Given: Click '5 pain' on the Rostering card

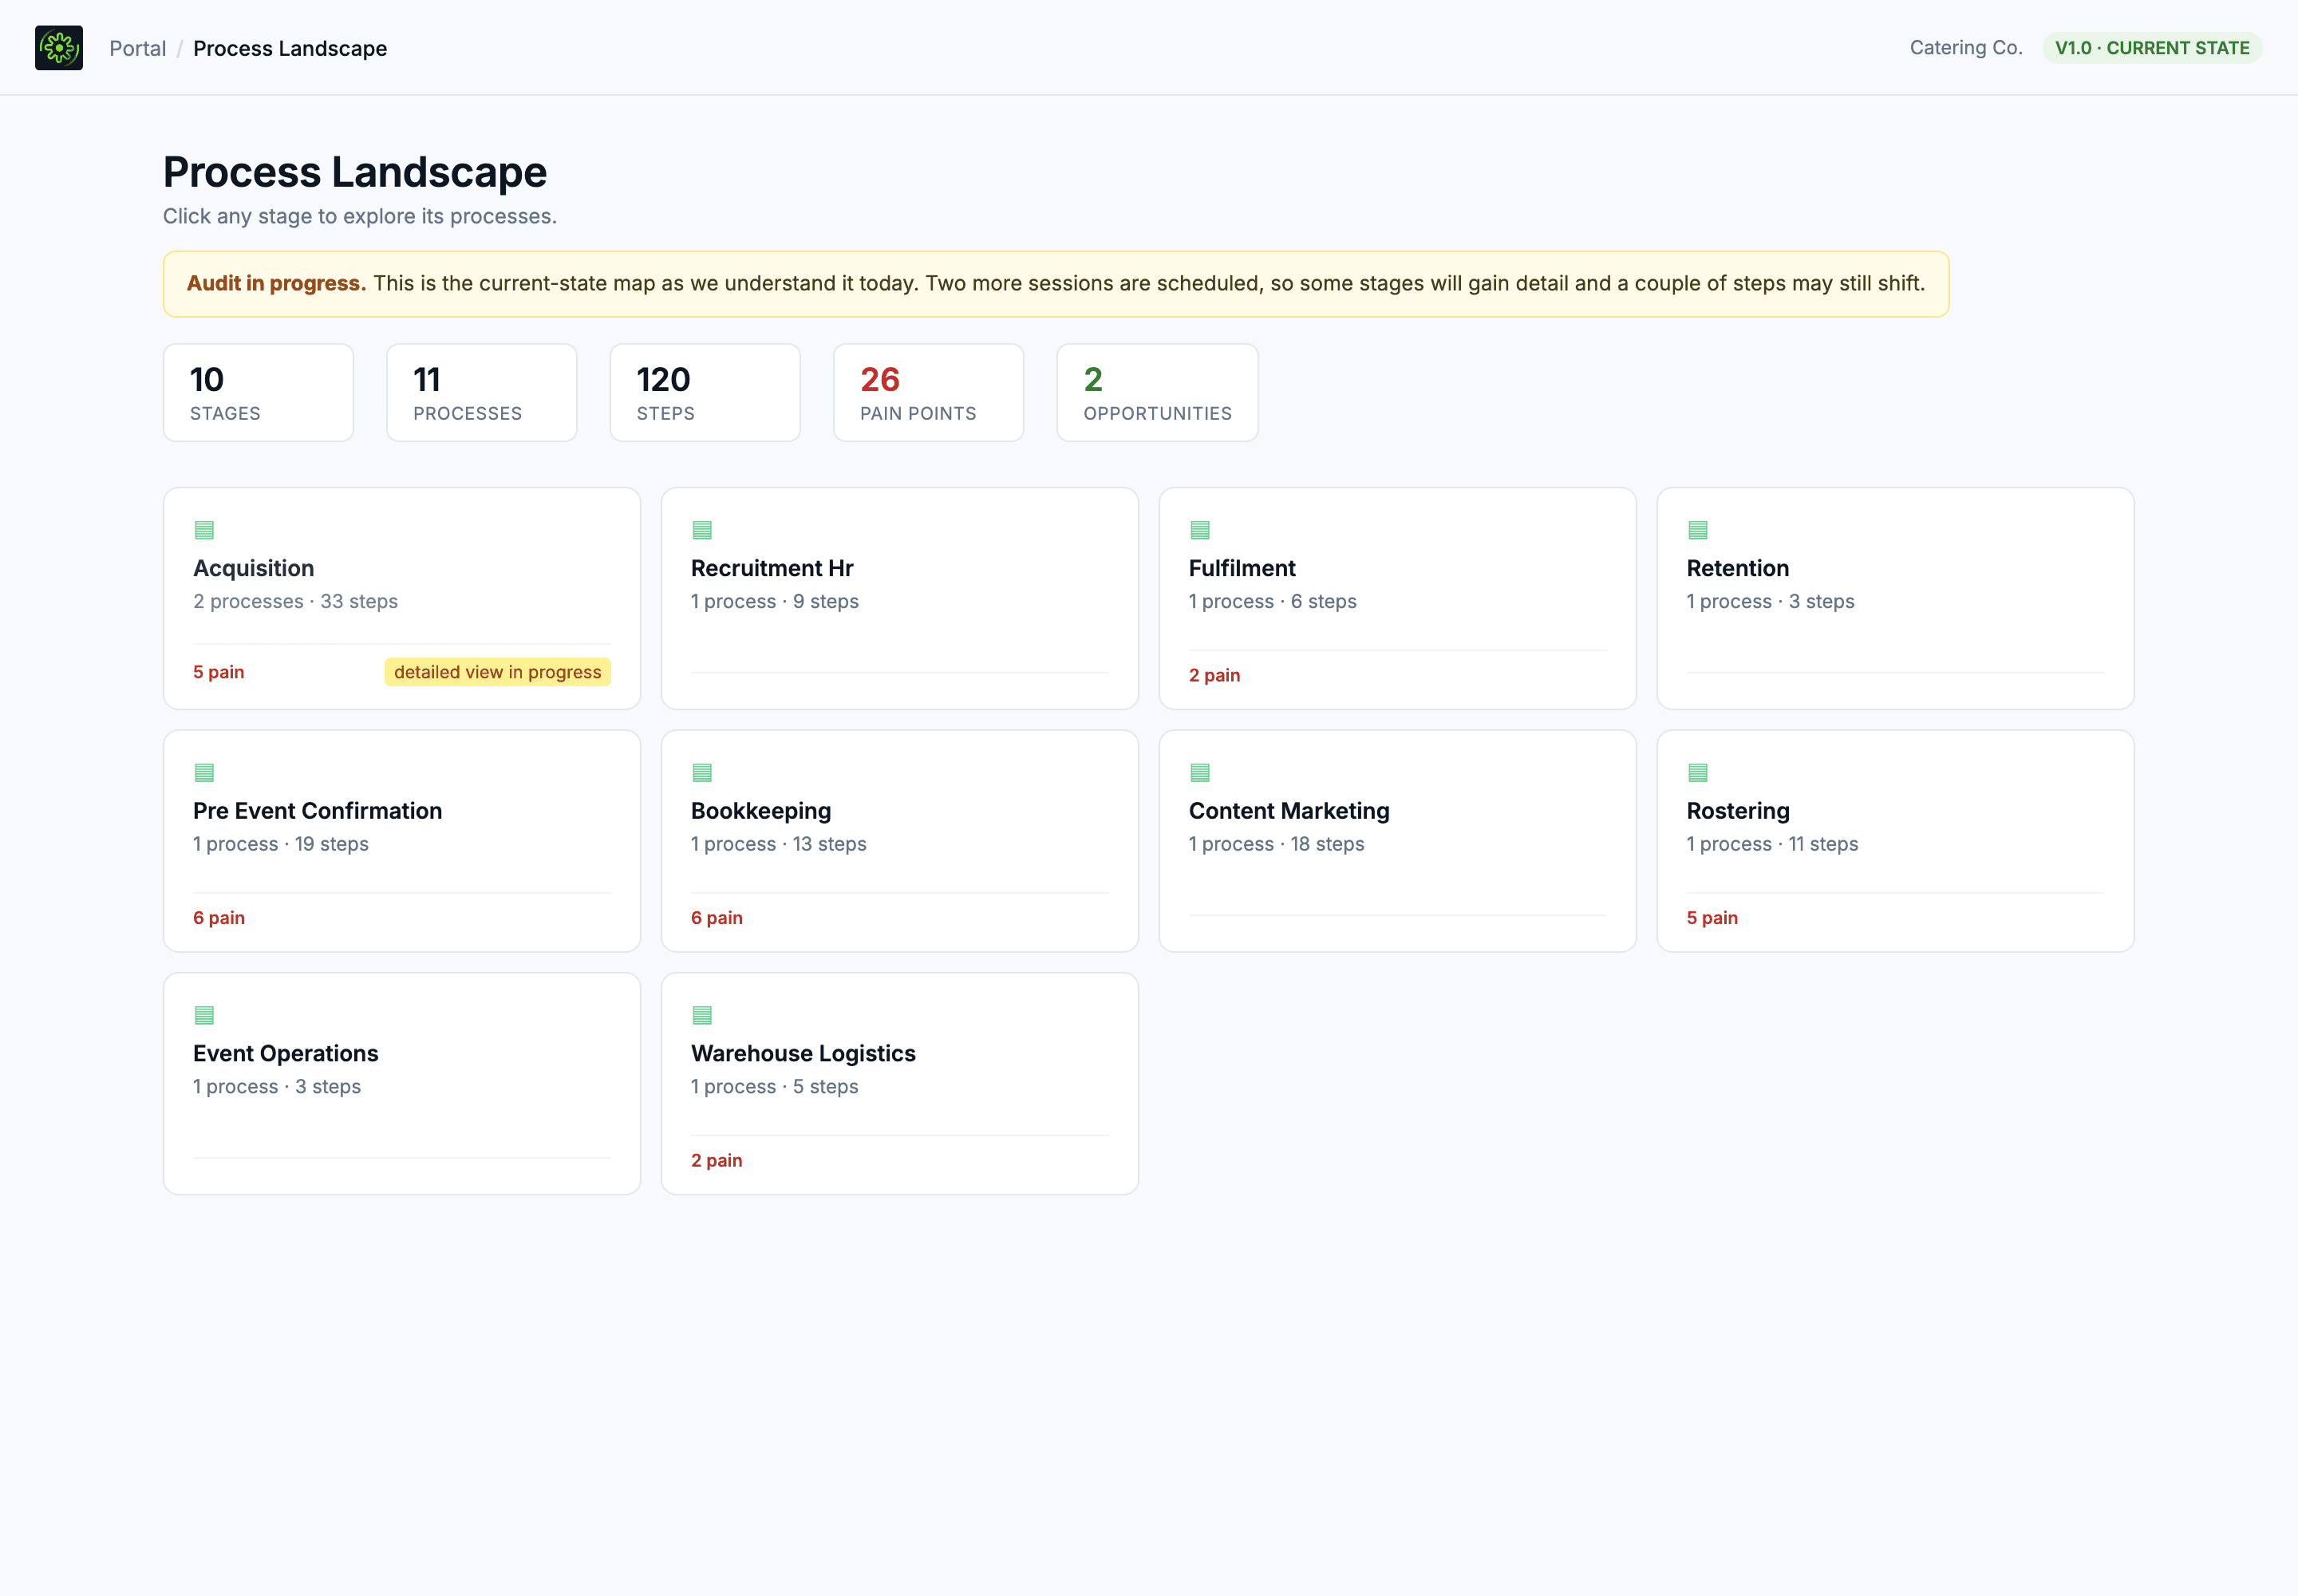Looking at the screenshot, I should coord(1712,918).
